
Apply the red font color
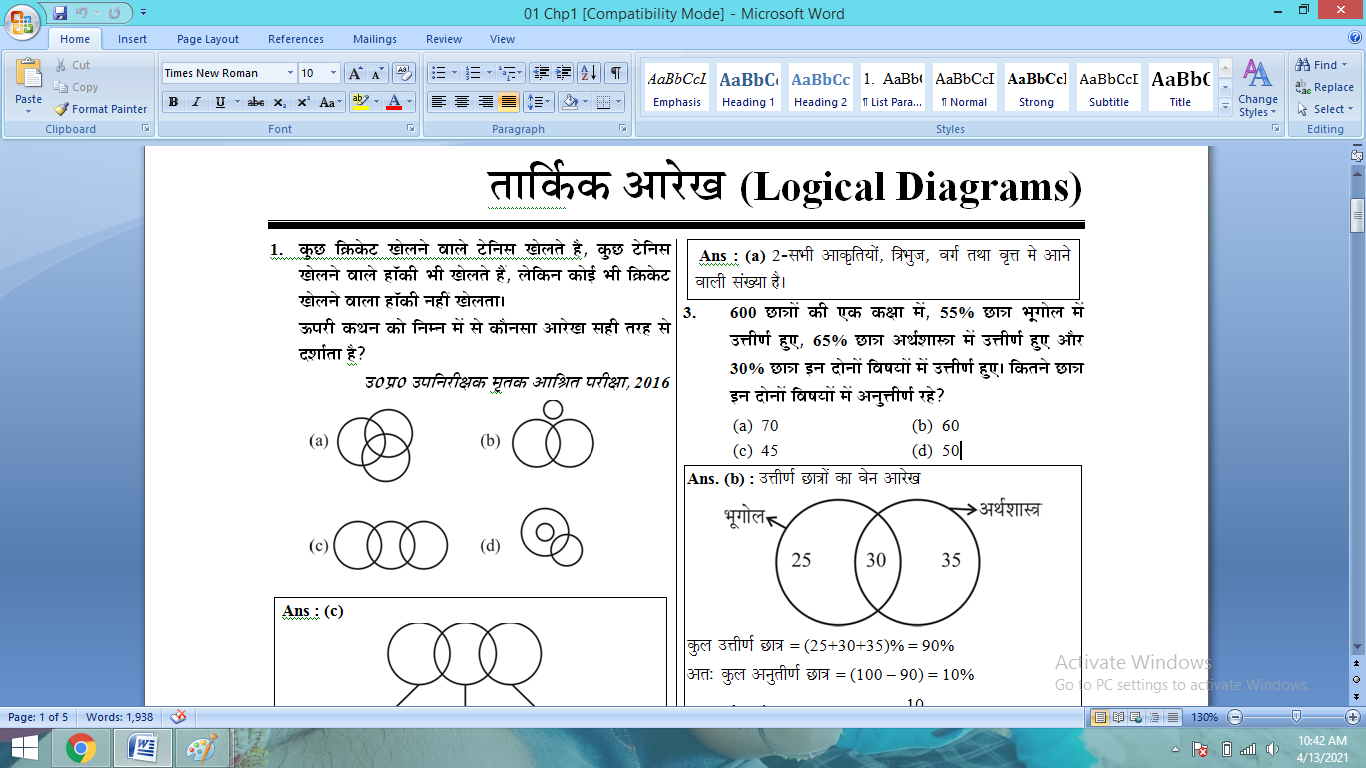[x=393, y=102]
